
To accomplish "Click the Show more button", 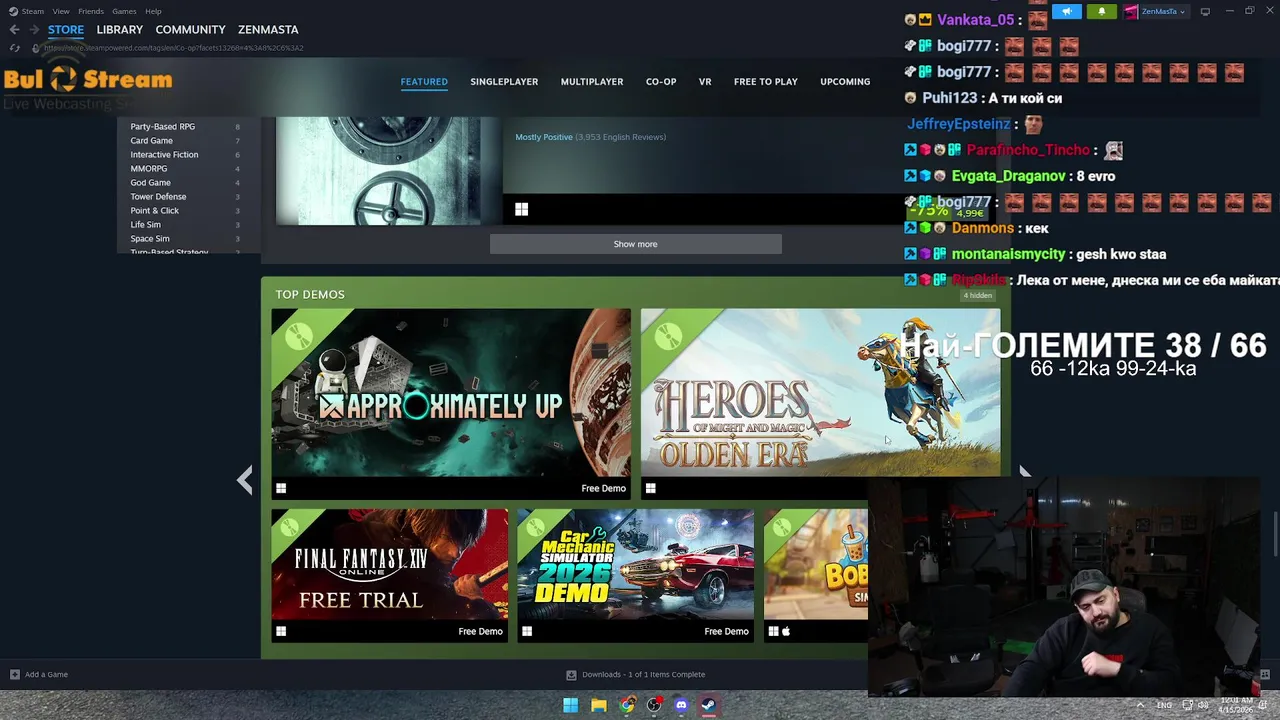I will (x=636, y=244).
